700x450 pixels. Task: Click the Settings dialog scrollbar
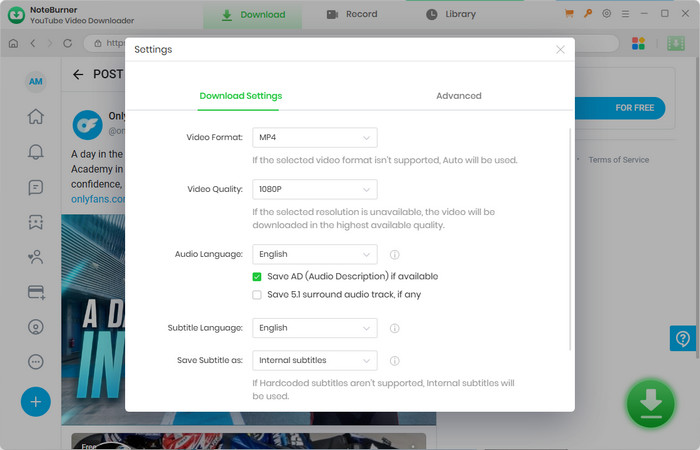click(570, 239)
